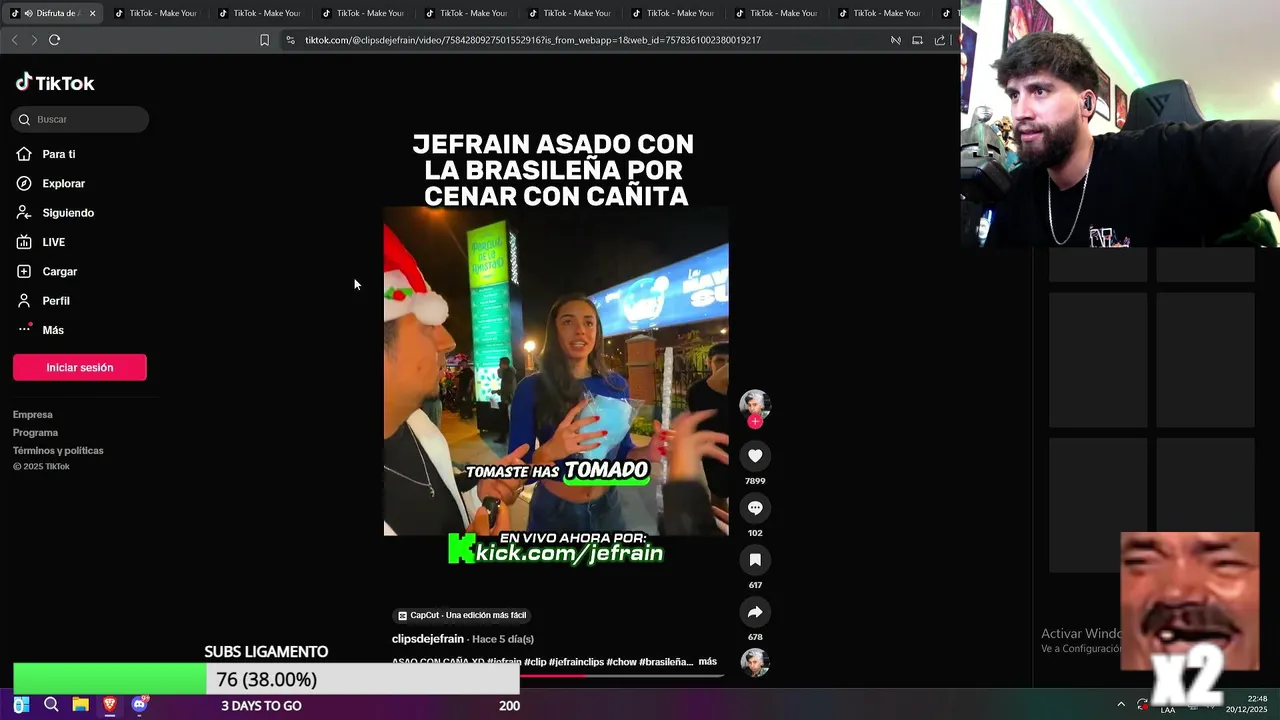Reload the page with refresh icon
1280x720 pixels.
(x=54, y=40)
